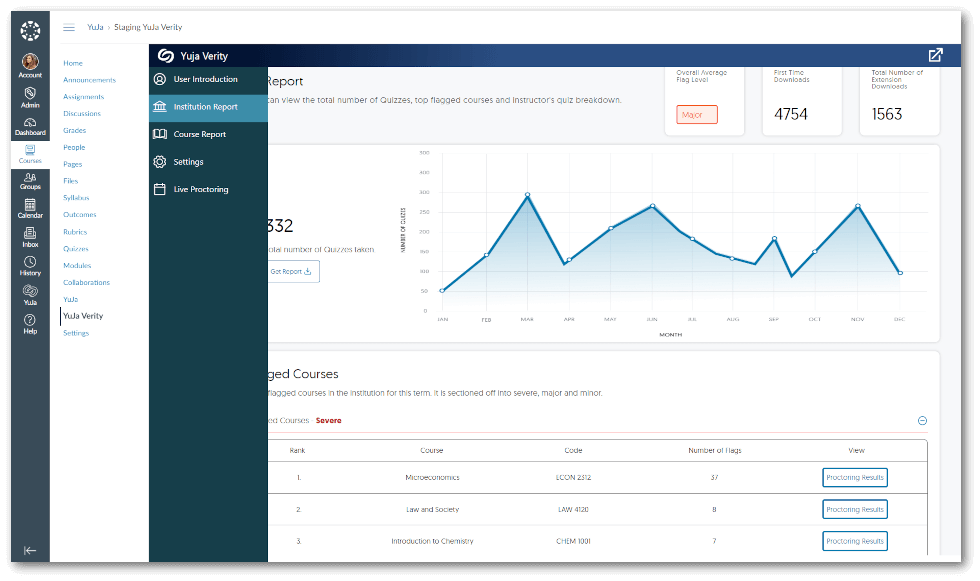This screenshot has height=581, width=980.
Task: Open the Calendar icon in global navigation
Action: (30, 206)
